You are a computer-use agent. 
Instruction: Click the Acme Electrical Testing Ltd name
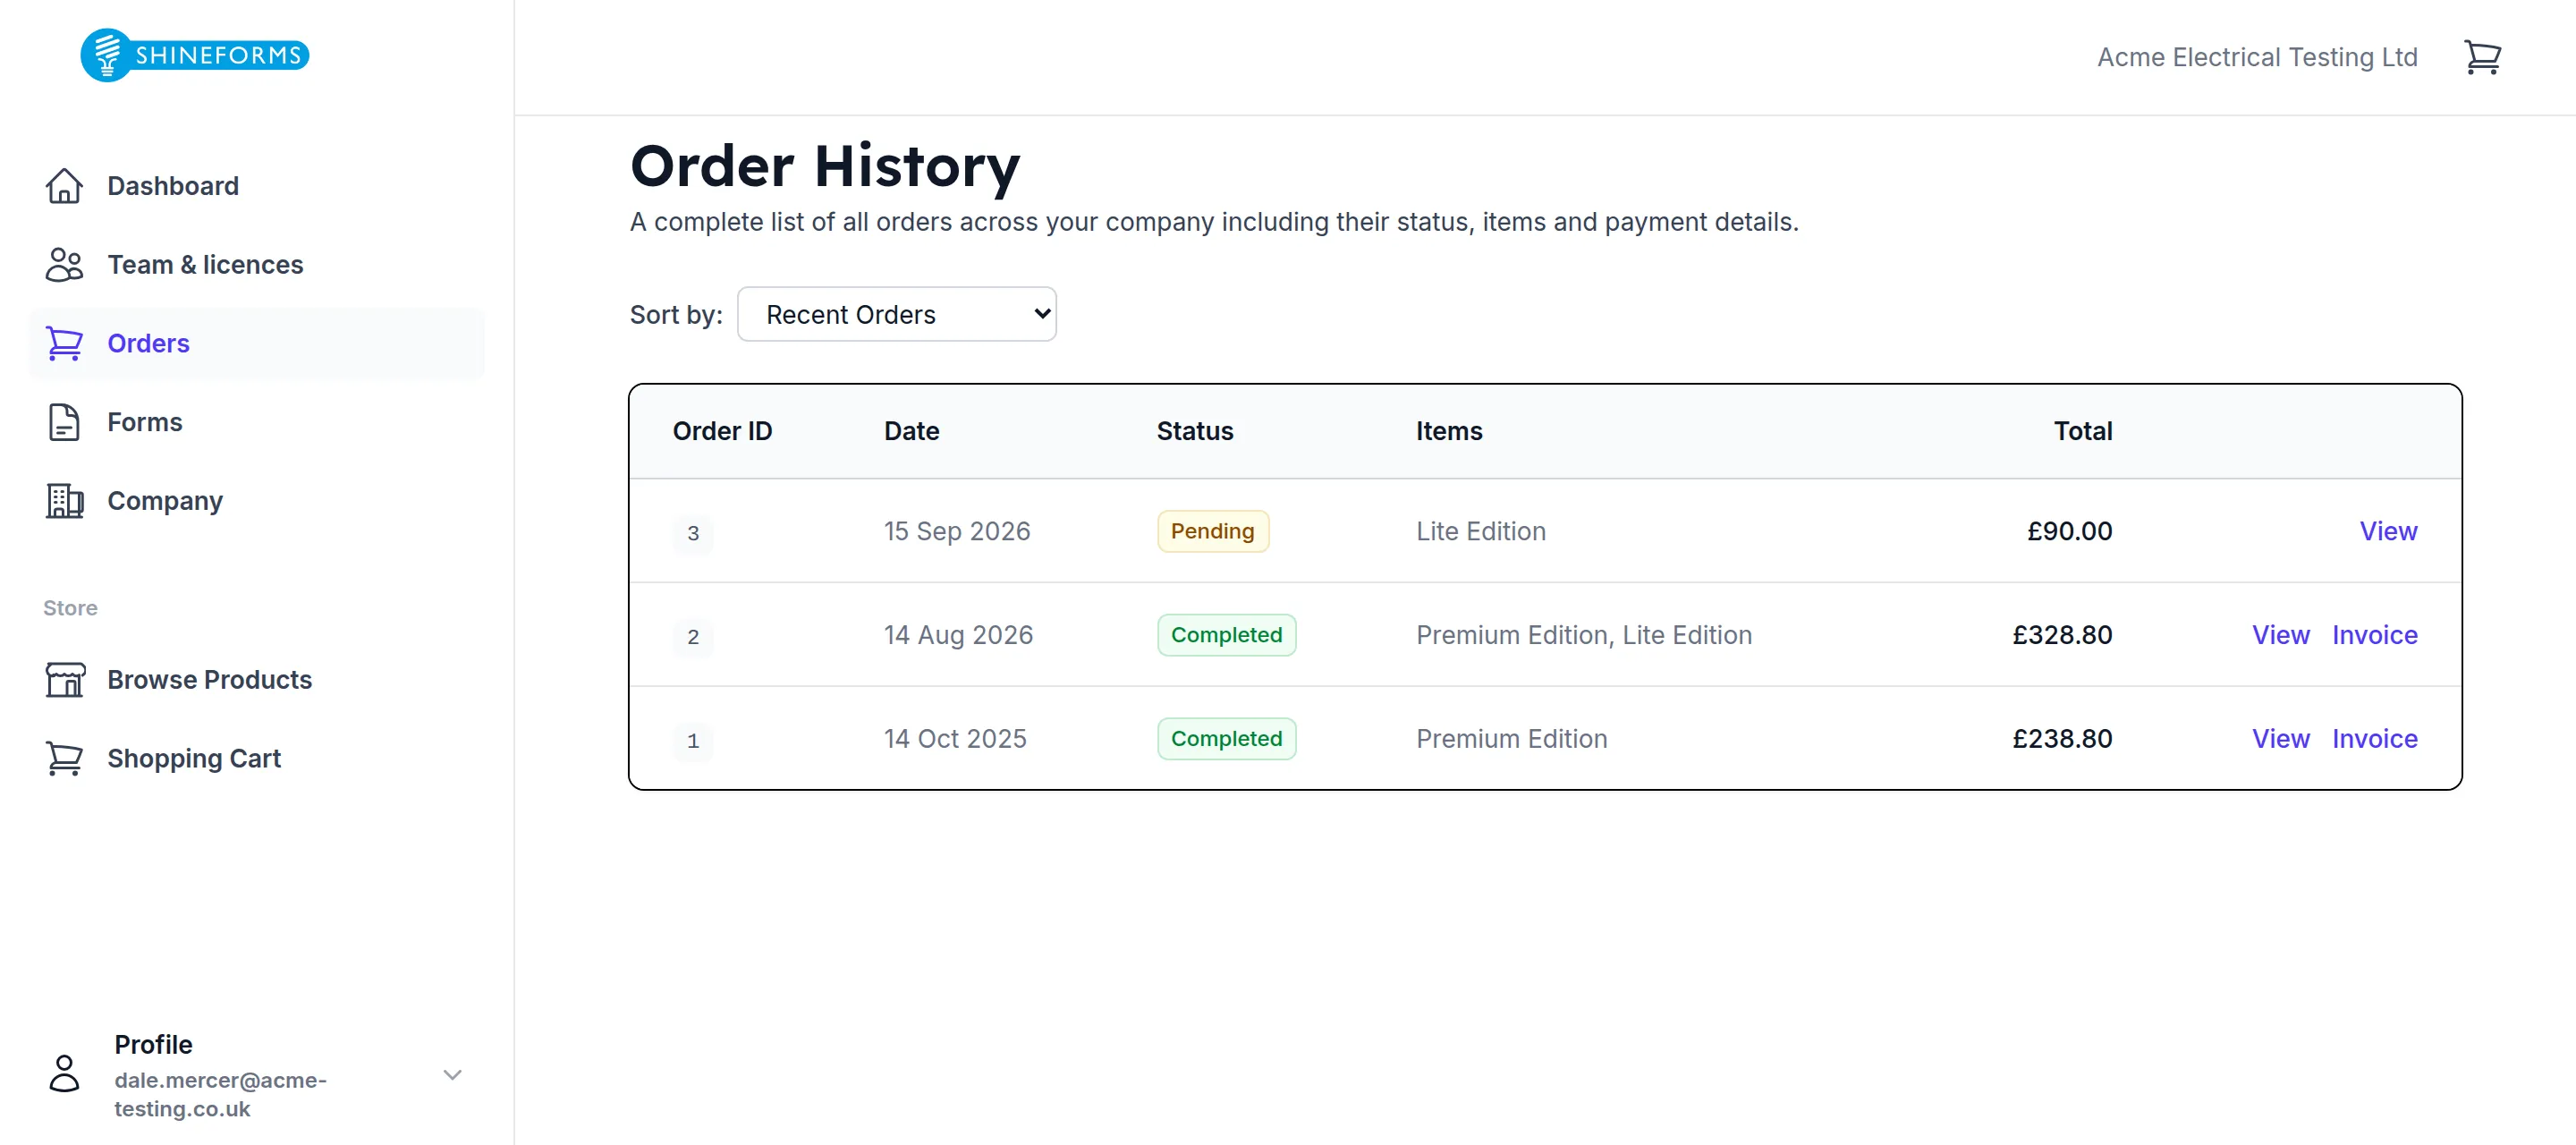[2257, 57]
